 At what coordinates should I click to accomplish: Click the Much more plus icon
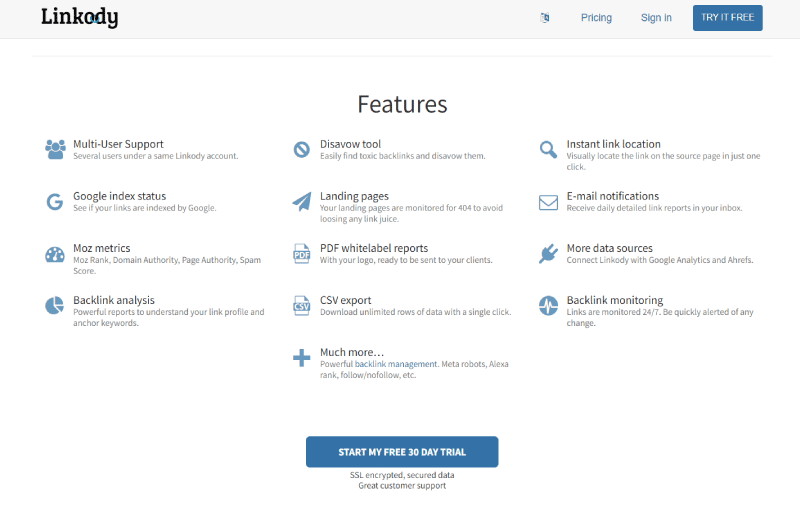point(302,358)
